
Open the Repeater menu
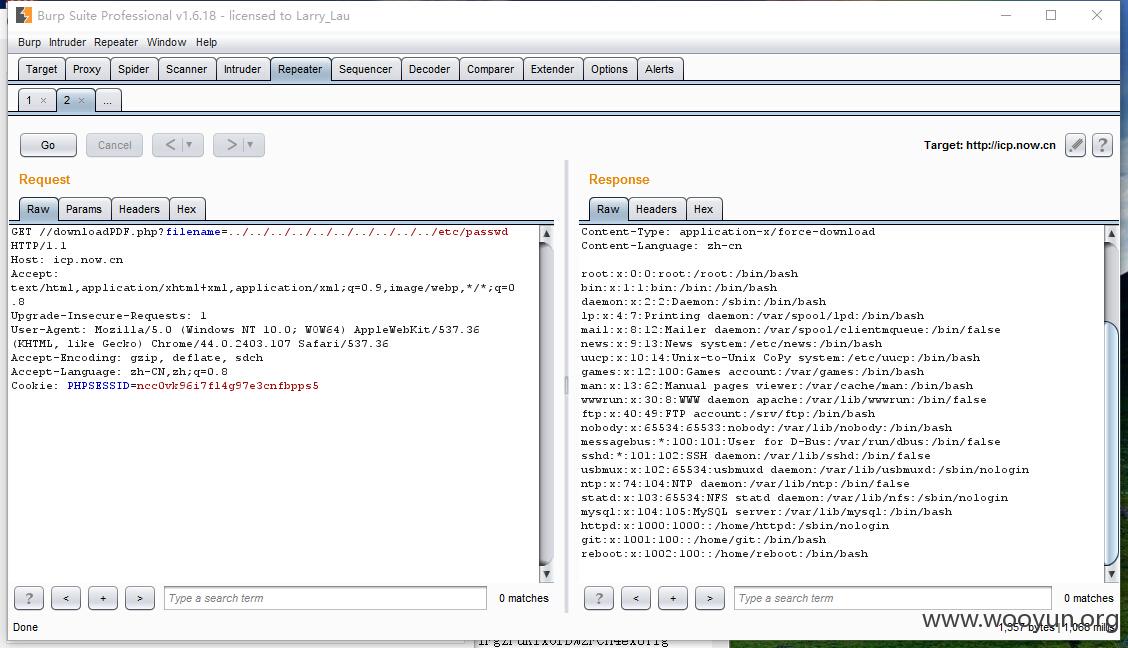116,42
